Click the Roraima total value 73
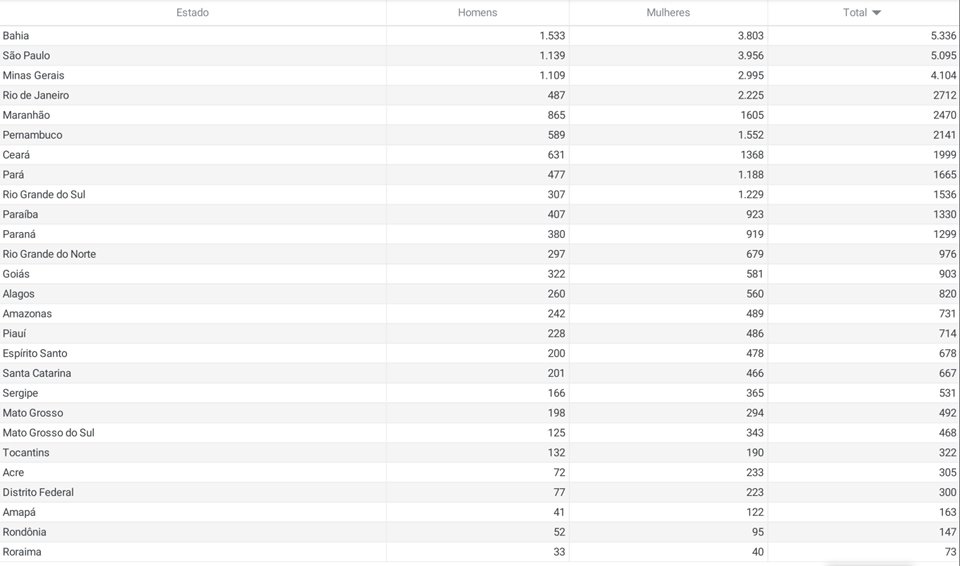This screenshot has height=566, width=960. [x=950, y=551]
